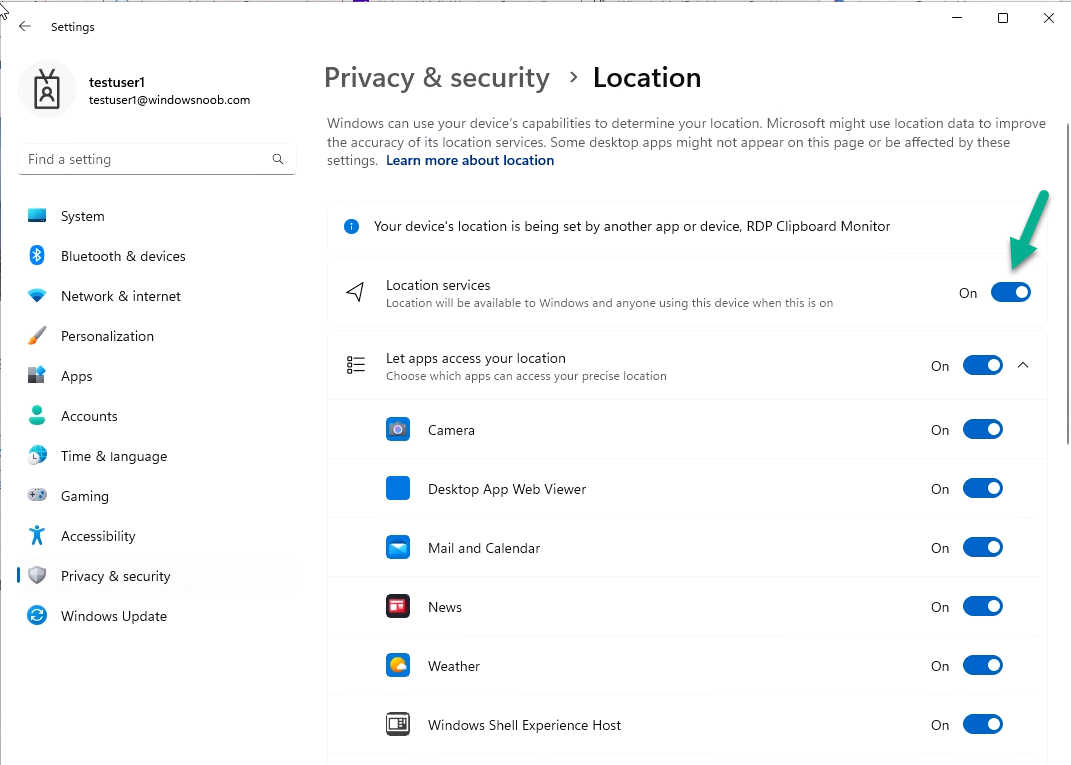Turn off Location services toggle

coord(1010,292)
